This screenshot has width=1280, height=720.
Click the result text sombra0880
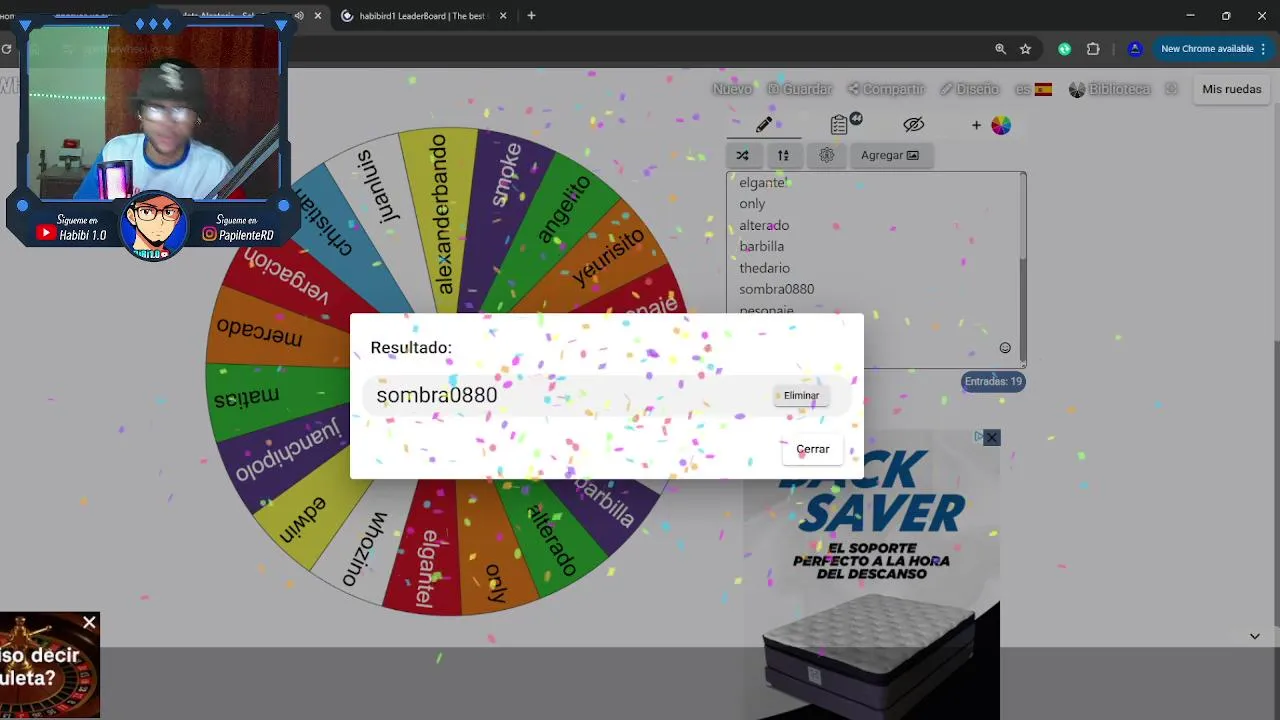click(436, 395)
